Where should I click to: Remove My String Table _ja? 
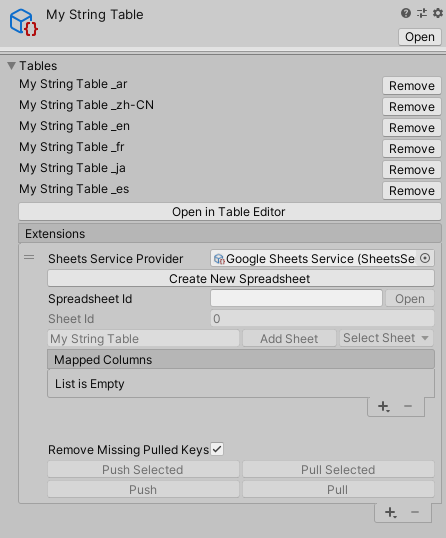412,169
